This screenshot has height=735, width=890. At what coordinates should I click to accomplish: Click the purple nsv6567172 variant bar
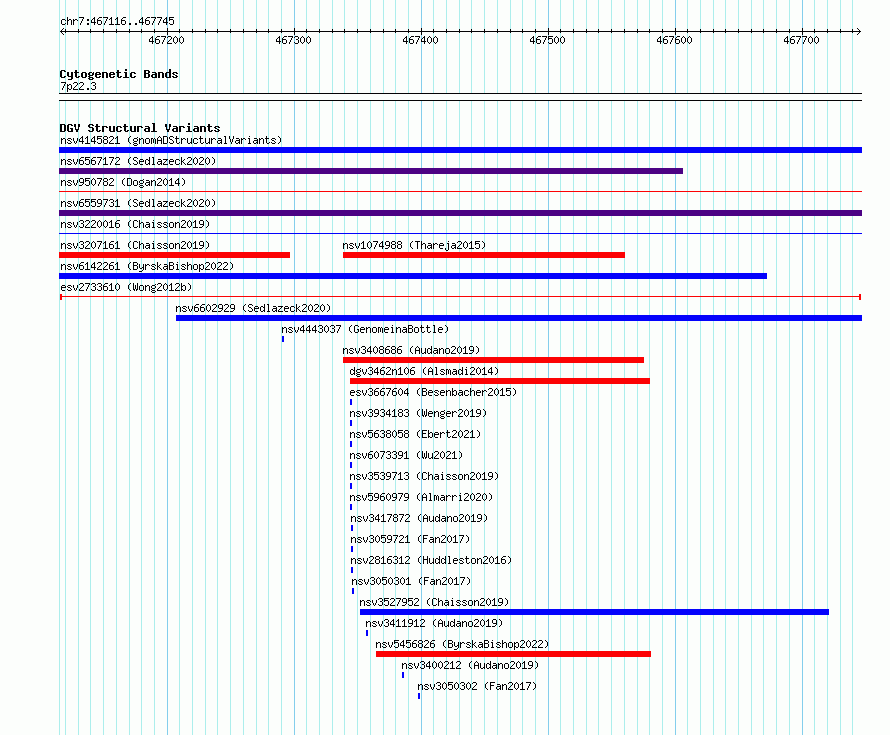[371, 171]
